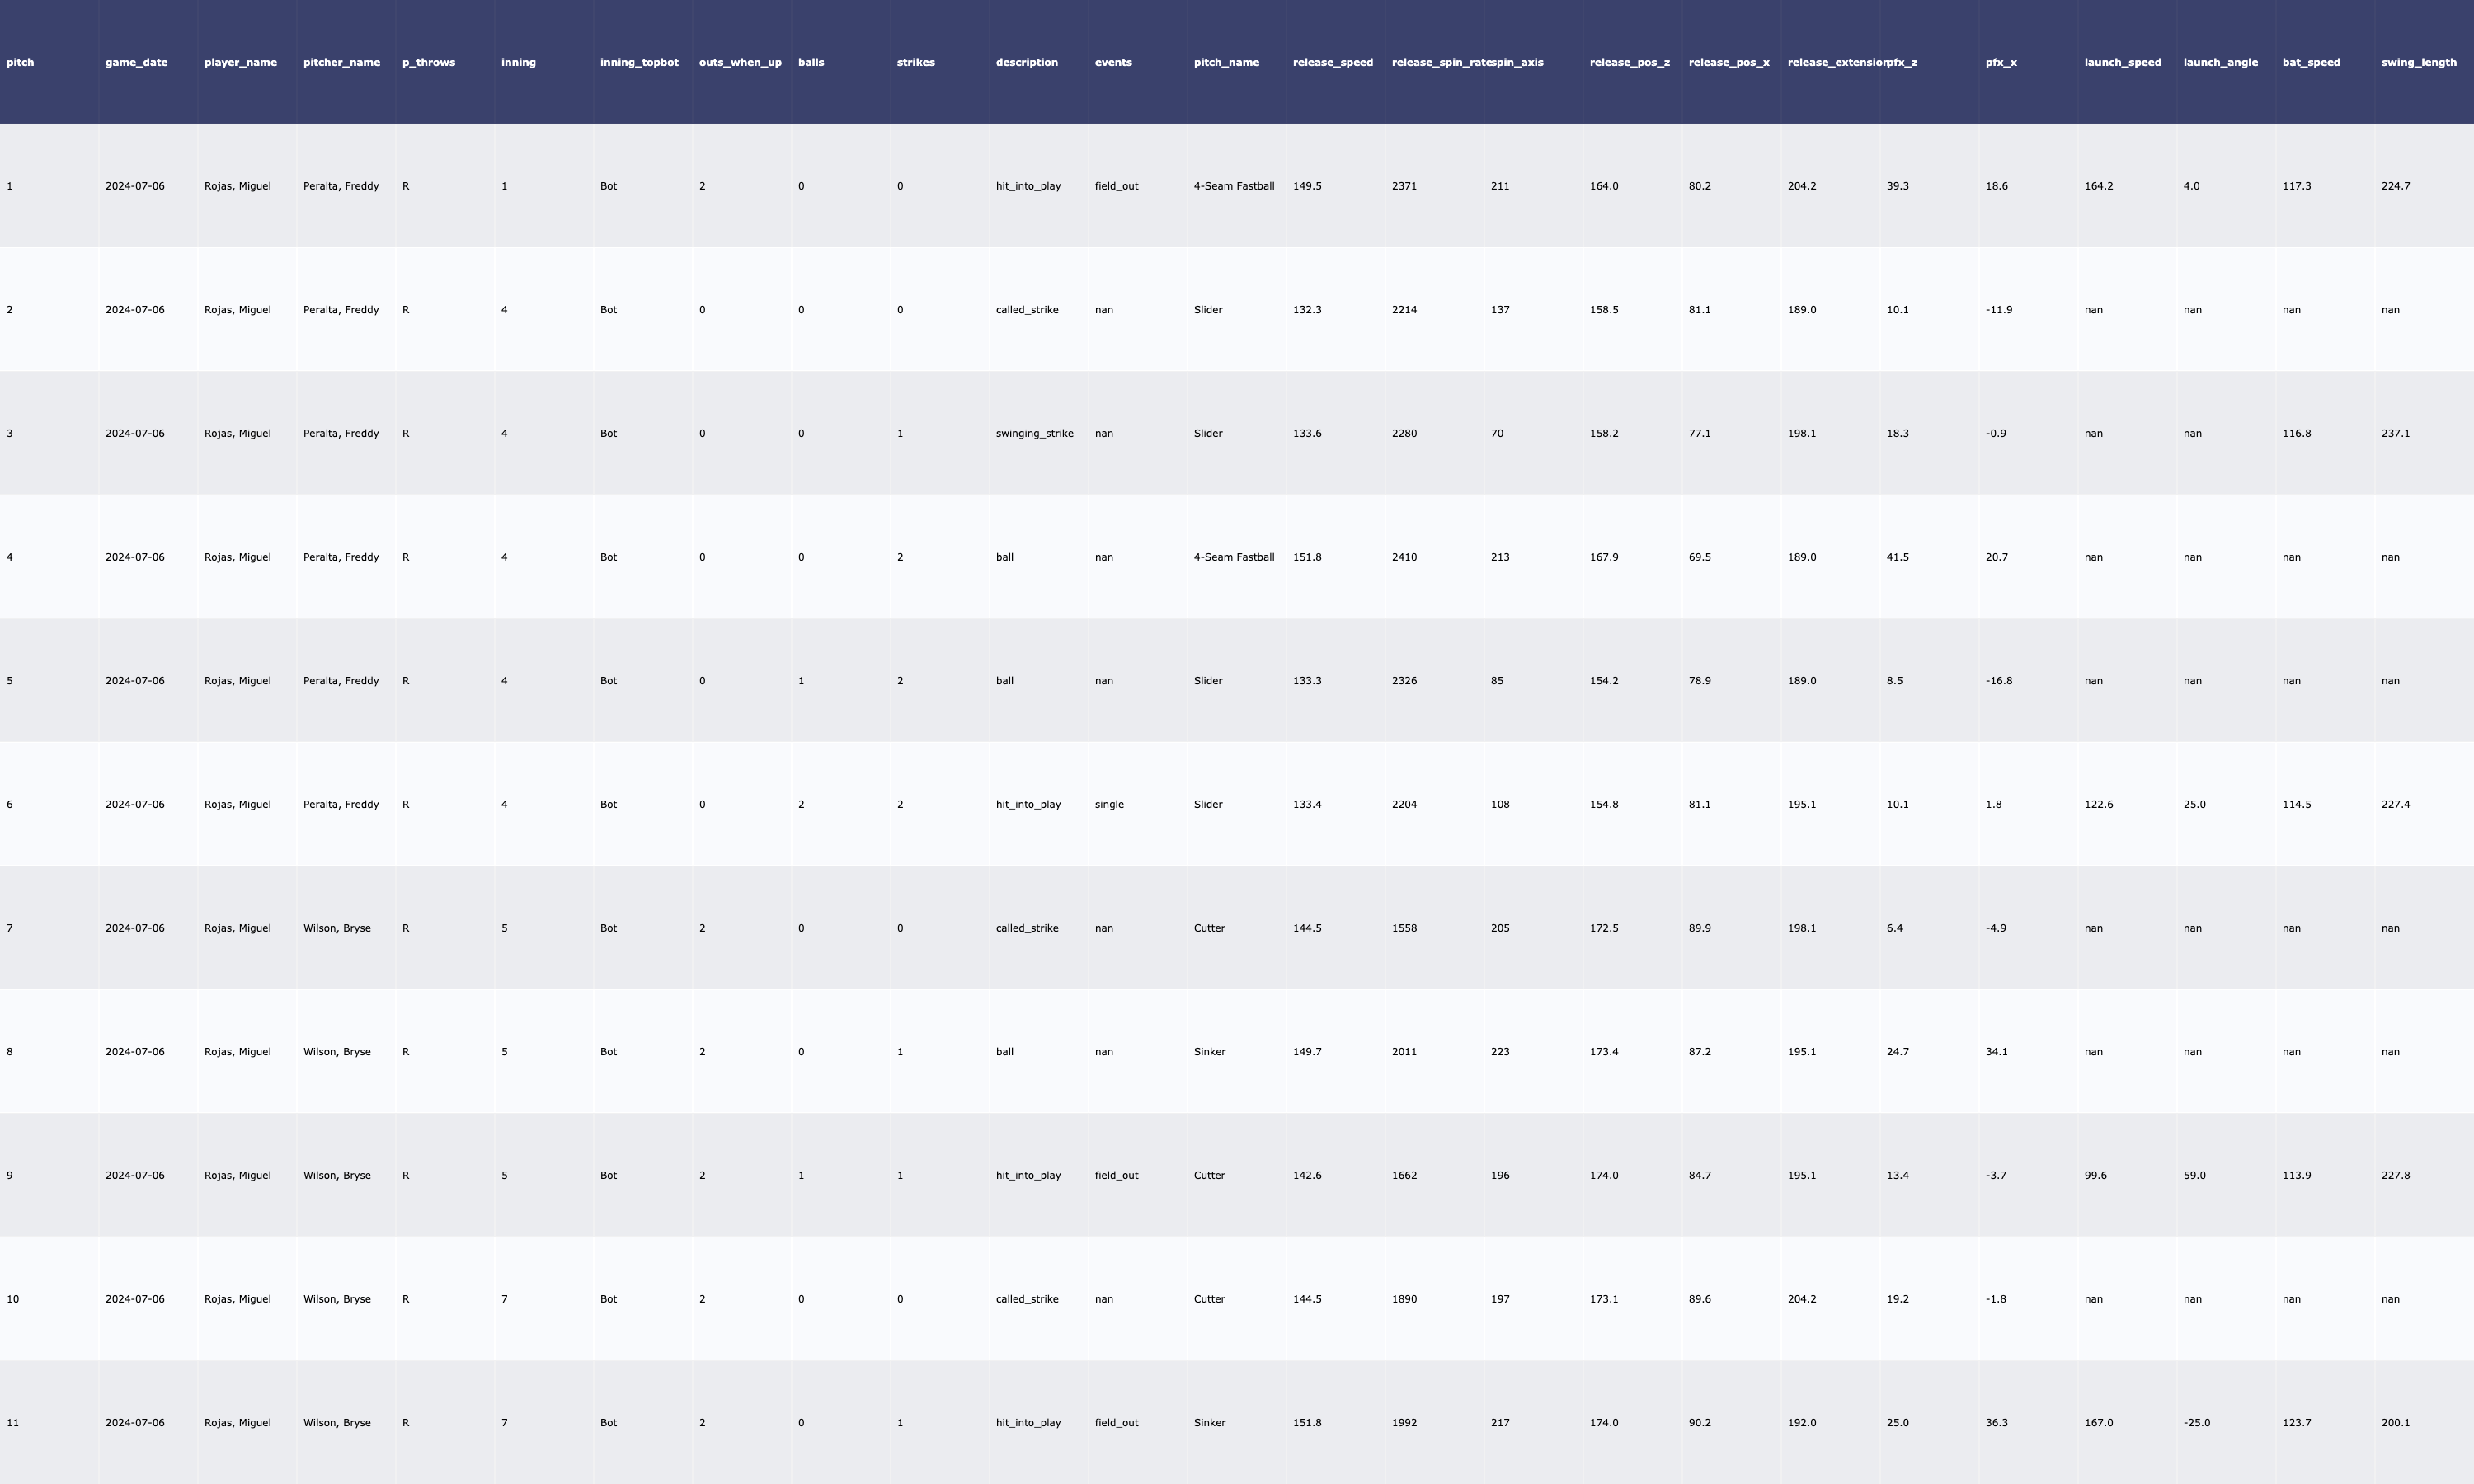The height and width of the screenshot is (1484, 2474).
Task: Click the inning_topbot column header
Action: 639,62
